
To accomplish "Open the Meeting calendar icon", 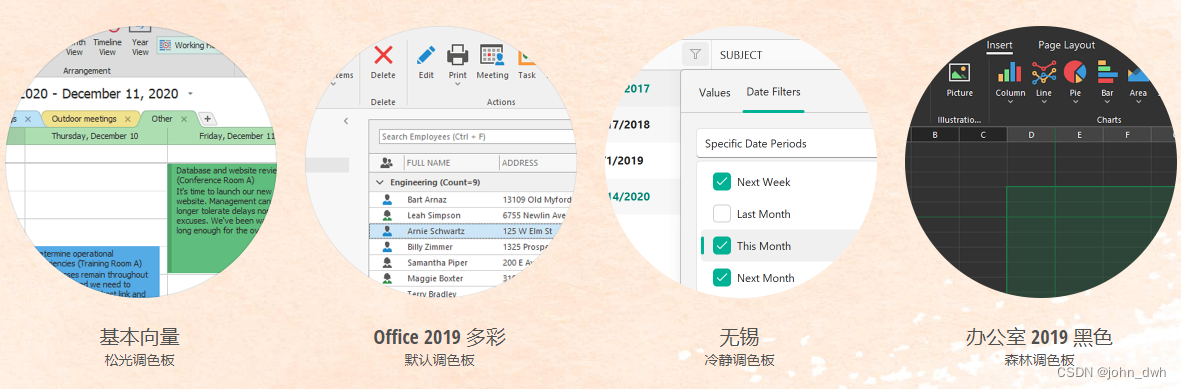I will (x=492, y=55).
